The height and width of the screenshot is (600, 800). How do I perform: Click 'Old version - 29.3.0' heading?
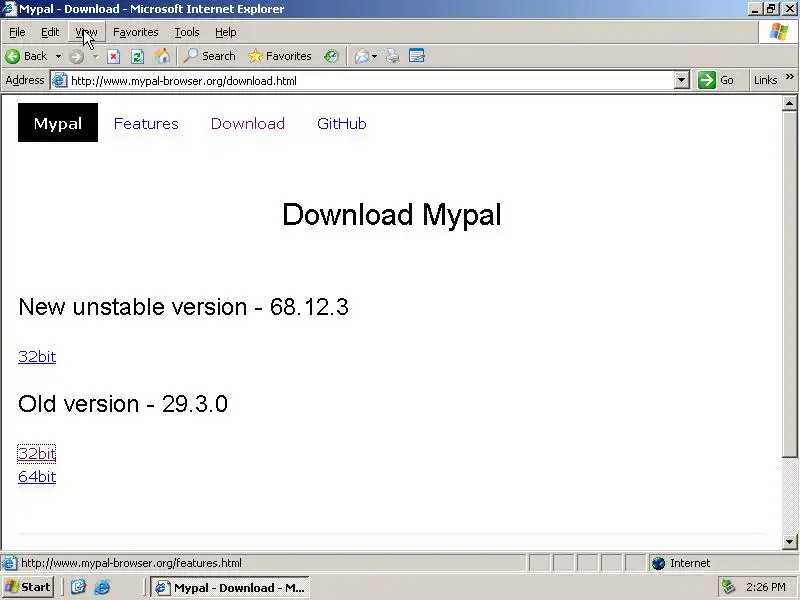pyautogui.click(x=122, y=404)
